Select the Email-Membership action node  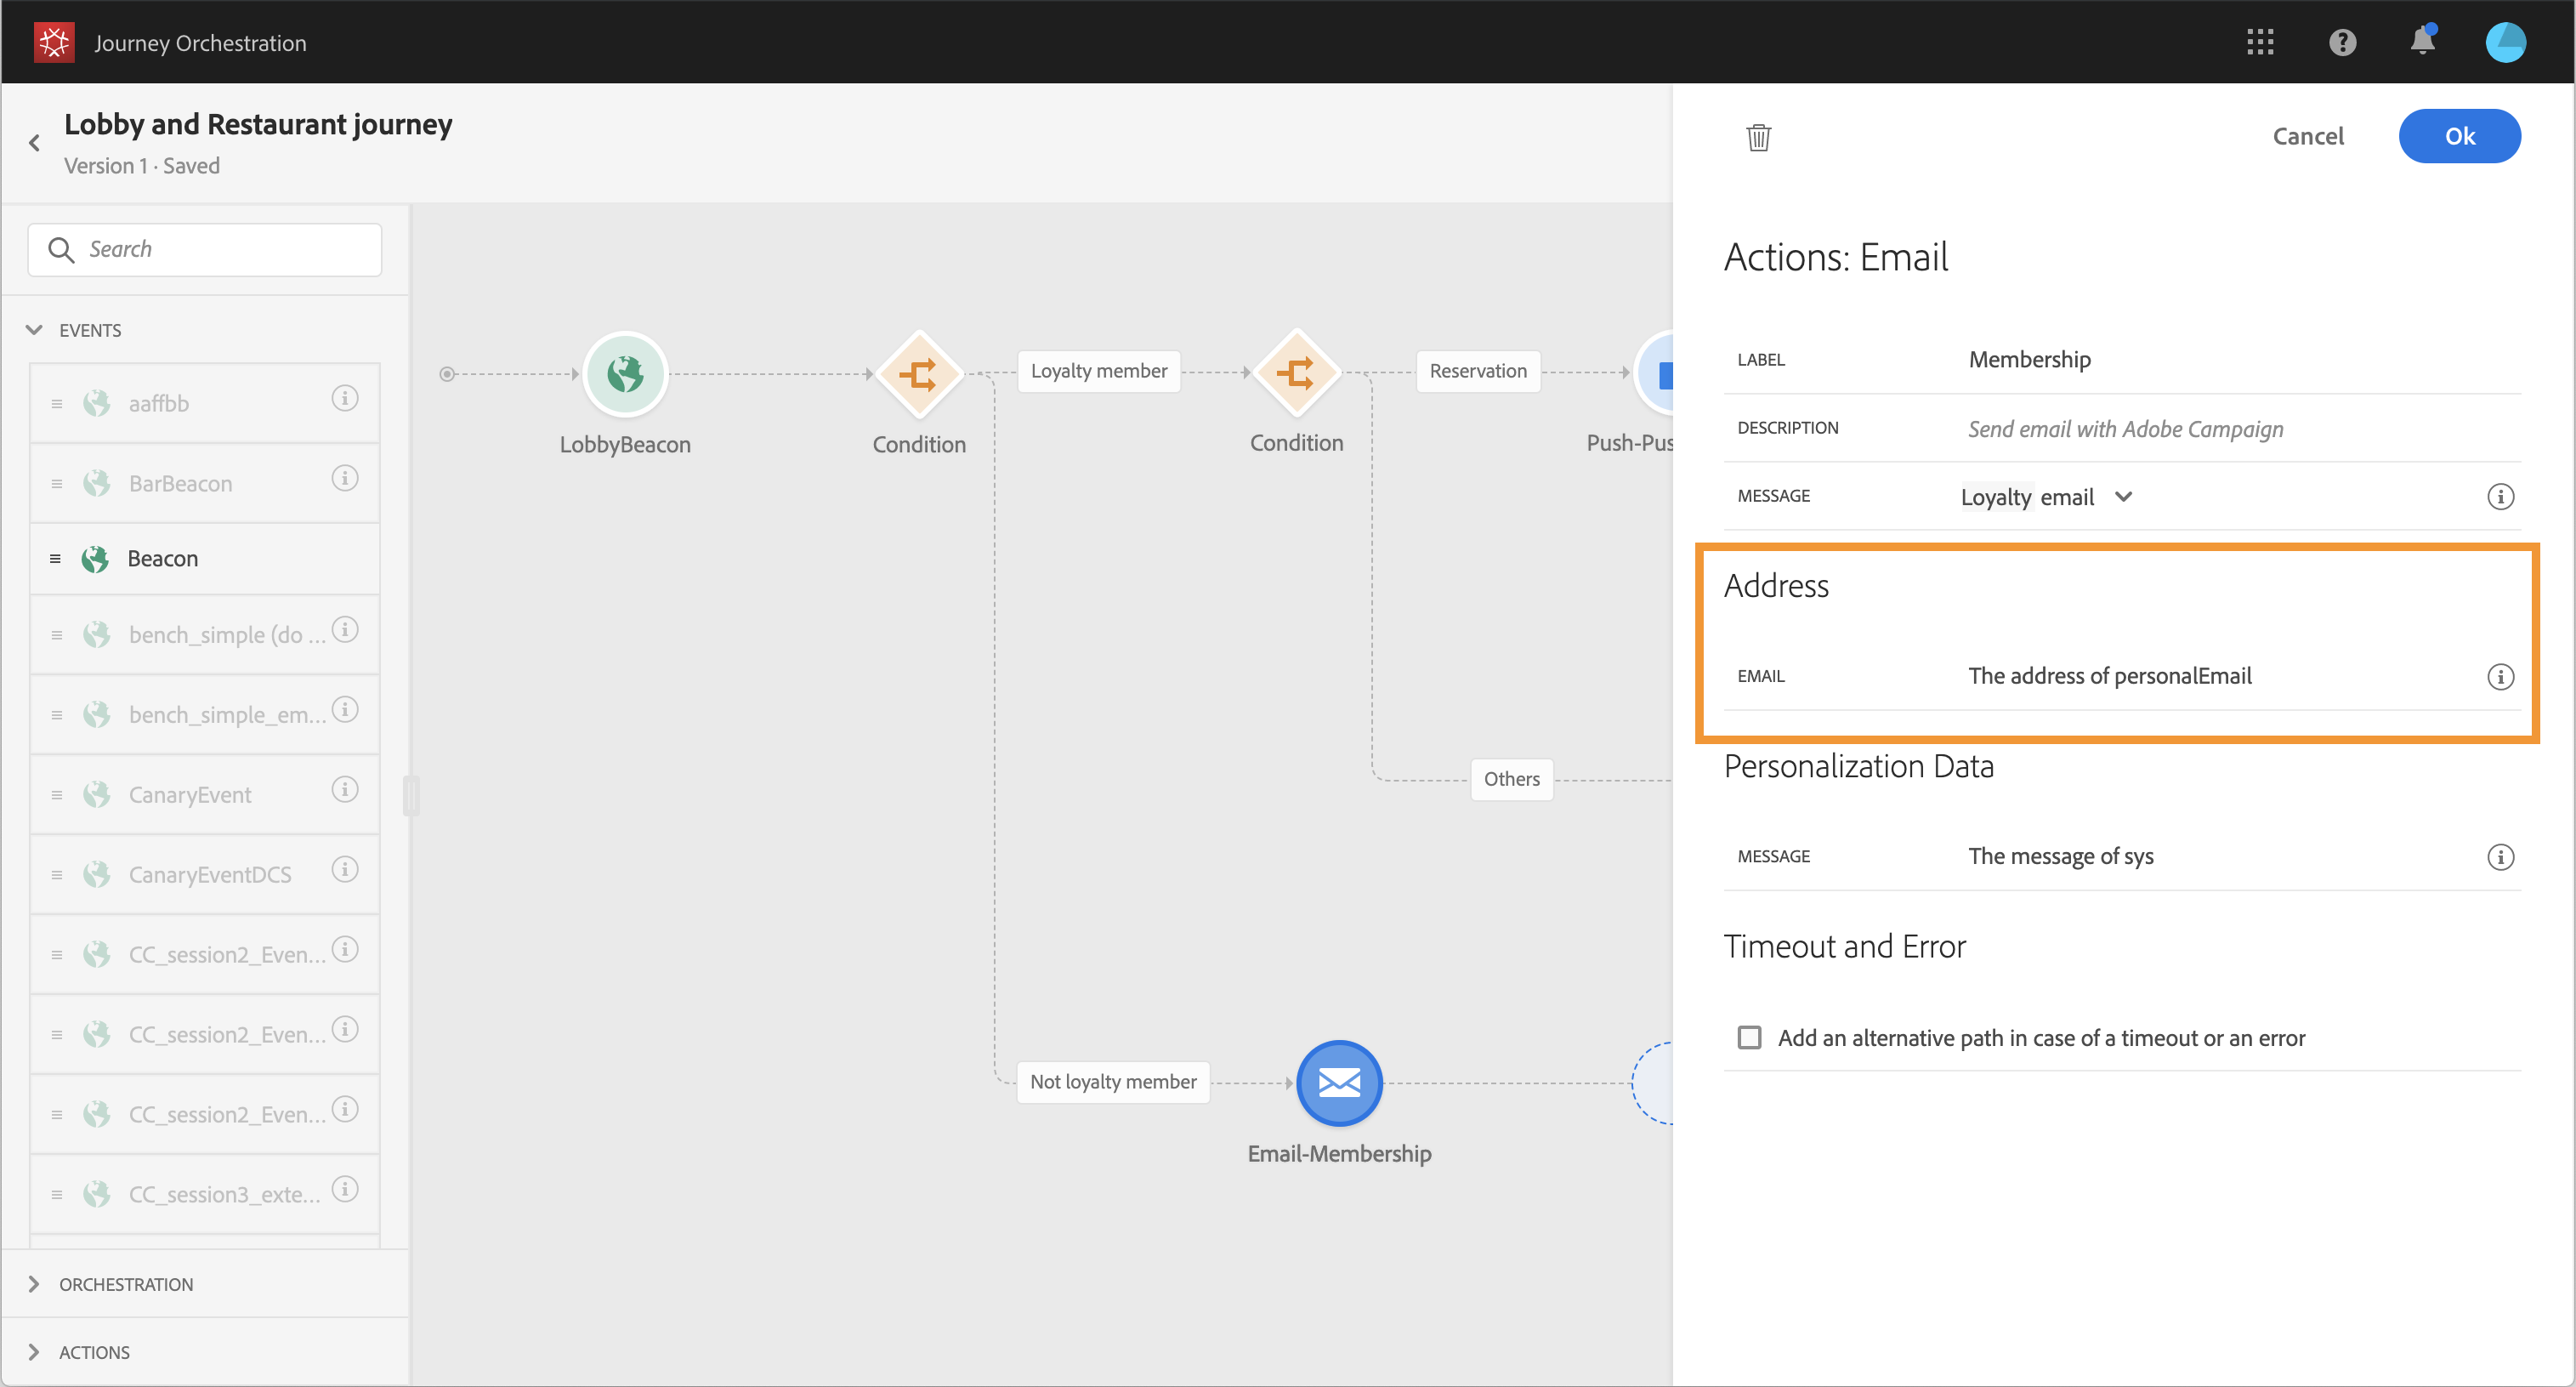coord(1338,1083)
